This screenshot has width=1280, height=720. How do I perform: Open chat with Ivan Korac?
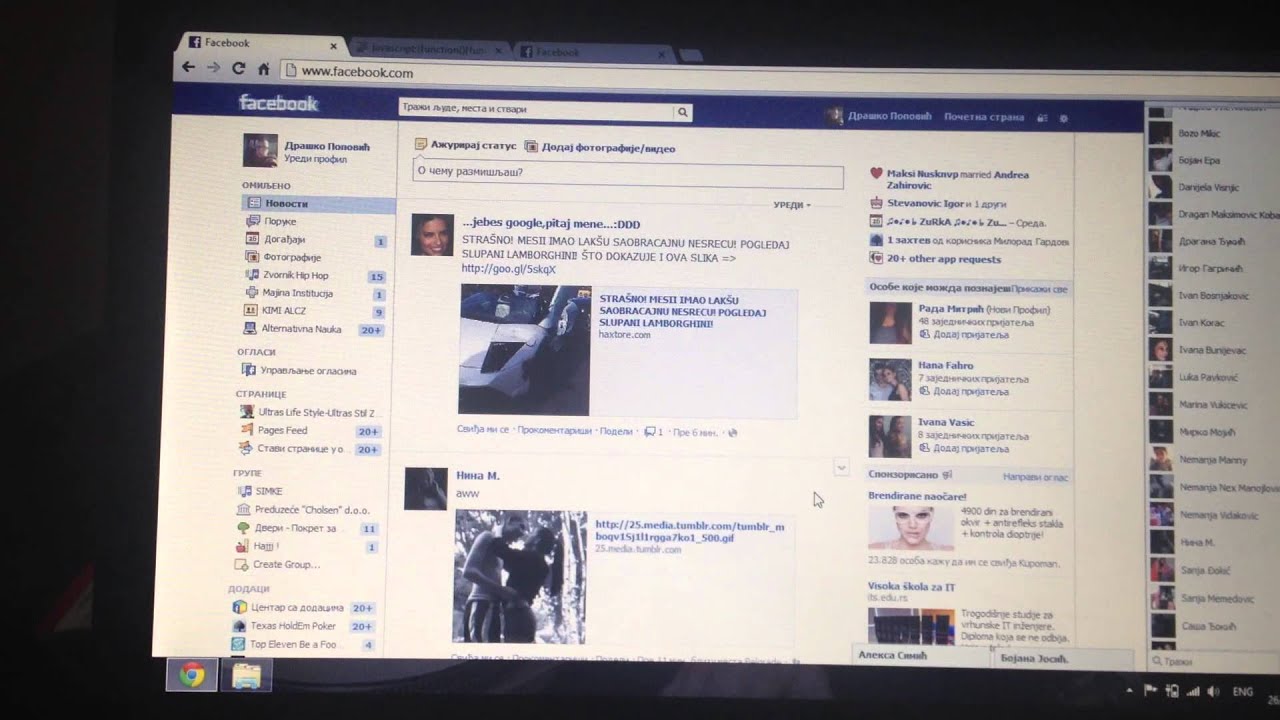(x=1201, y=323)
